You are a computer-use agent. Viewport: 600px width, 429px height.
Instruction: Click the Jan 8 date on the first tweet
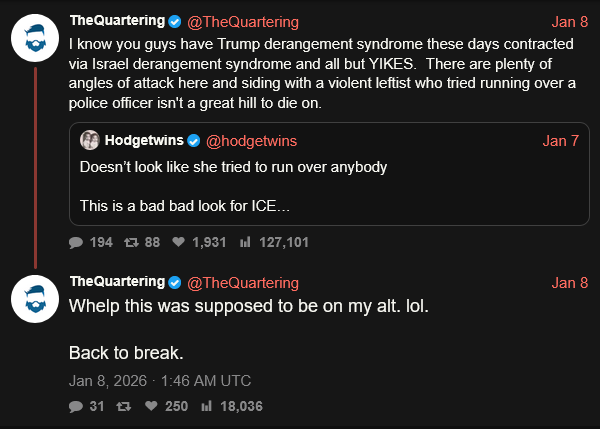point(570,22)
